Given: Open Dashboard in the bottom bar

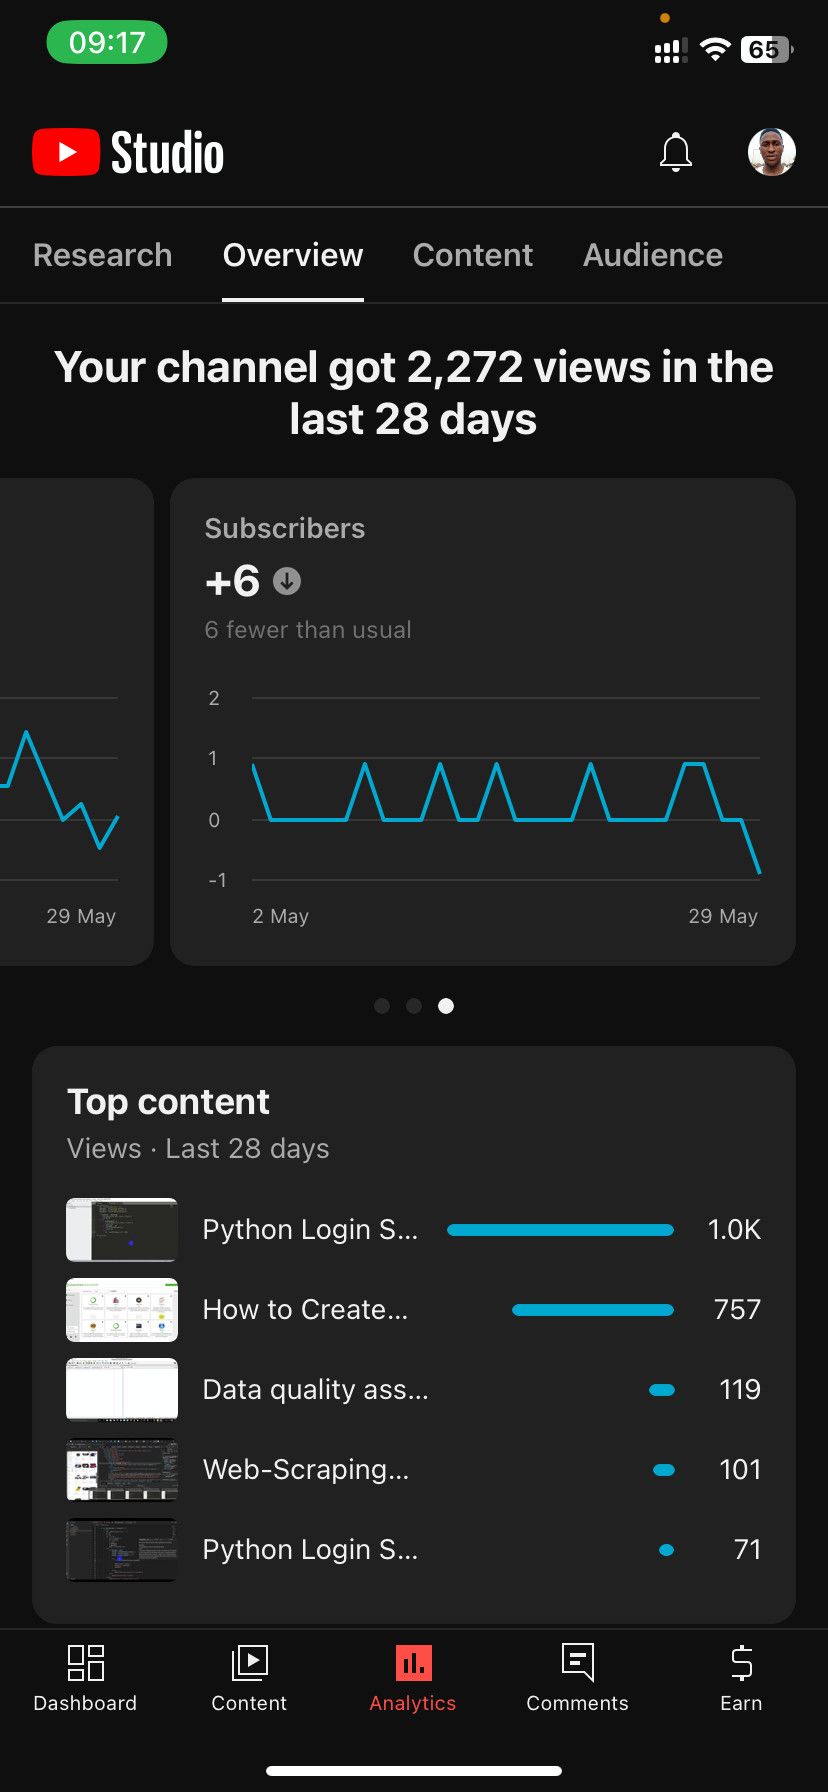Looking at the screenshot, I should 85,1678.
